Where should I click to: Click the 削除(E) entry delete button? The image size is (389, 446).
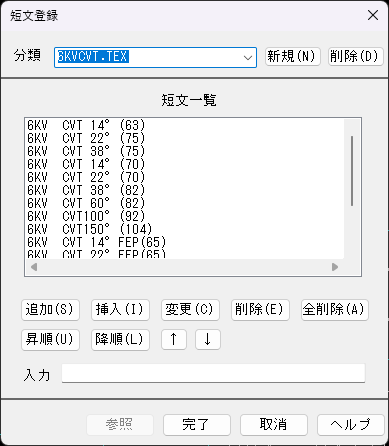point(260,310)
